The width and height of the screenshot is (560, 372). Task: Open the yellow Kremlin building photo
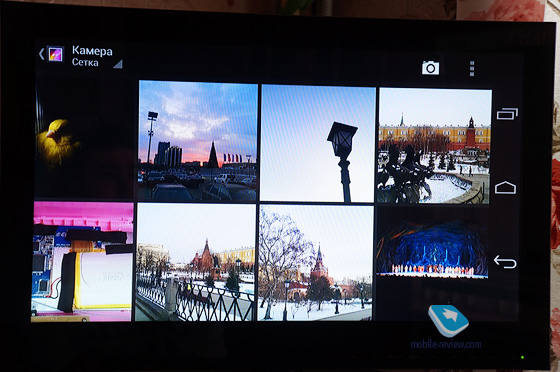point(435,146)
